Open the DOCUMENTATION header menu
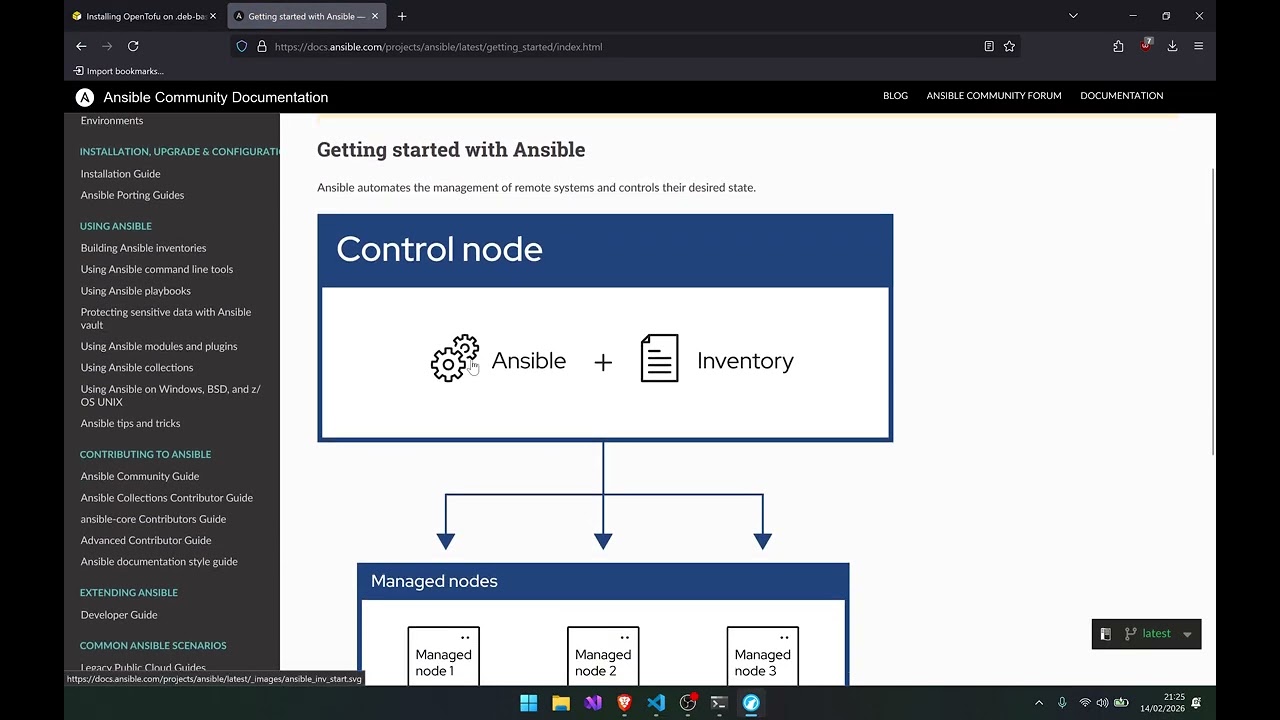Image resolution: width=1280 pixels, height=720 pixels. 1122,96
